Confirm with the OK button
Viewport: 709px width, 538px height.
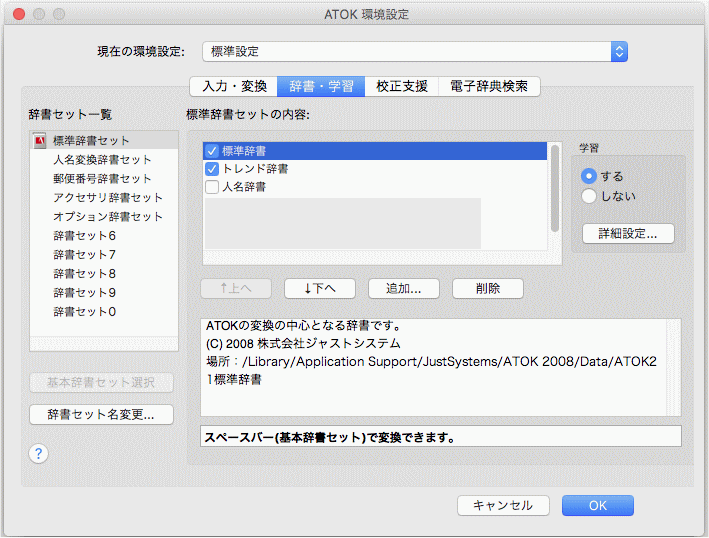point(598,505)
